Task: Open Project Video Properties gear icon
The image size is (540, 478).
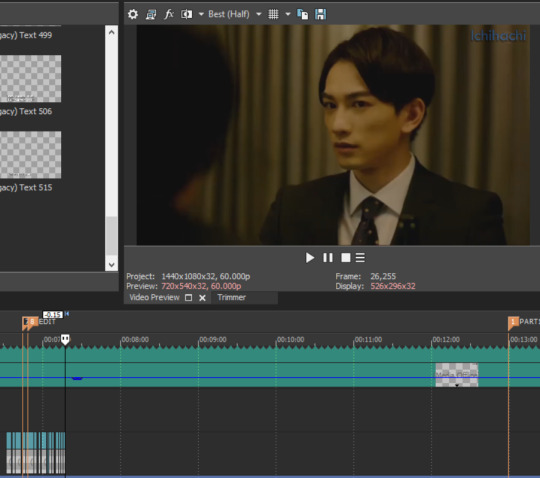Action: 133,14
